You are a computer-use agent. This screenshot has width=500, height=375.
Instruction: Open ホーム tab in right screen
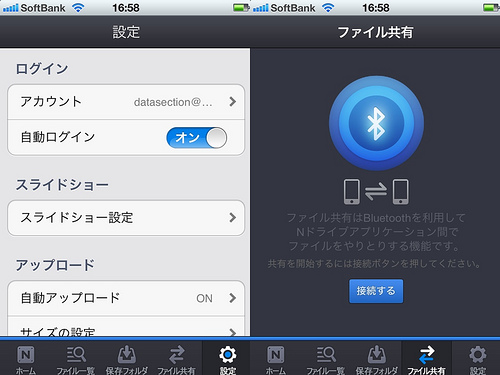pyautogui.click(x=275, y=359)
